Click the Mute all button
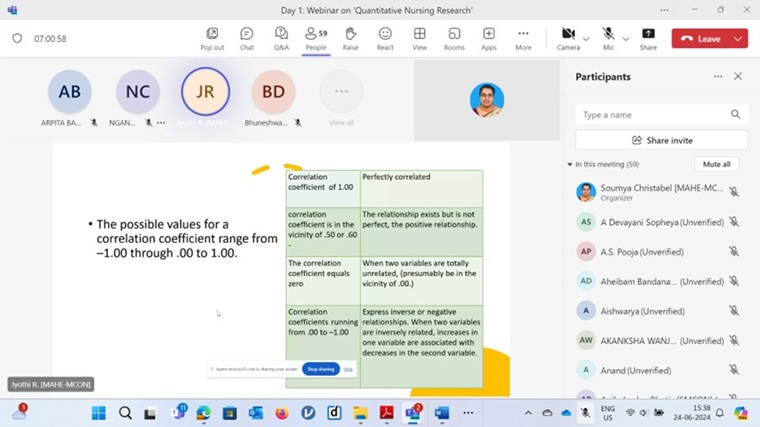 (716, 164)
